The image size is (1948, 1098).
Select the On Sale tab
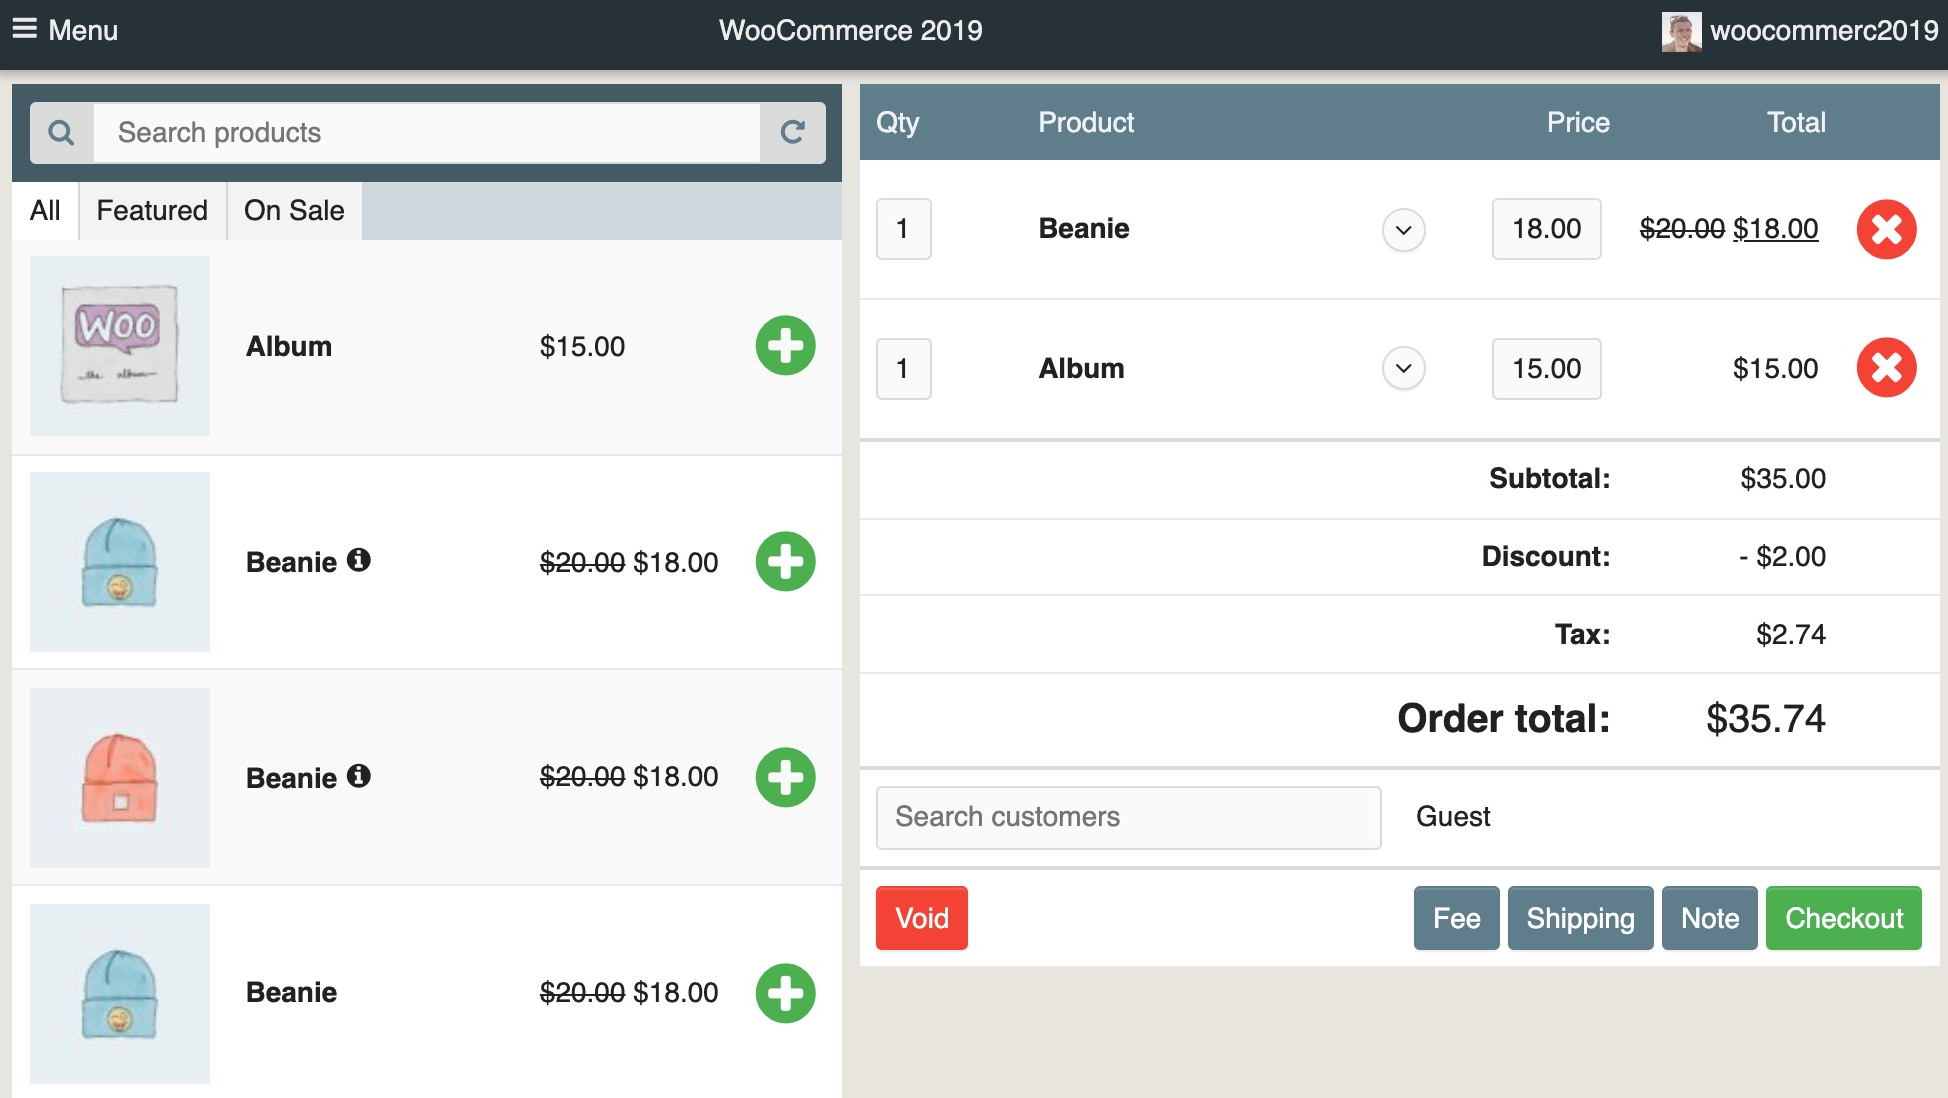tap(293, 209)
